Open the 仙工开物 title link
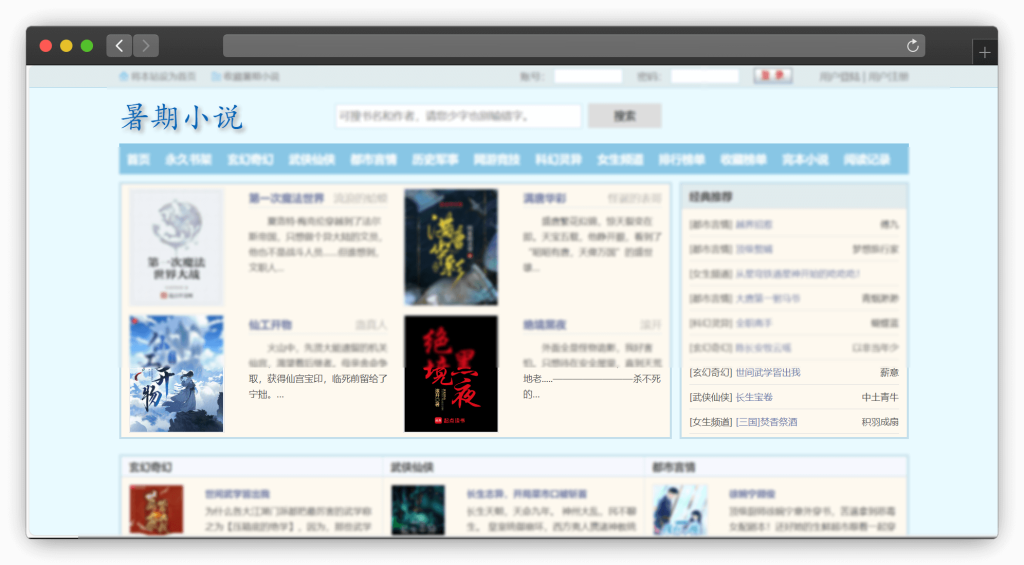 point(270,325)
